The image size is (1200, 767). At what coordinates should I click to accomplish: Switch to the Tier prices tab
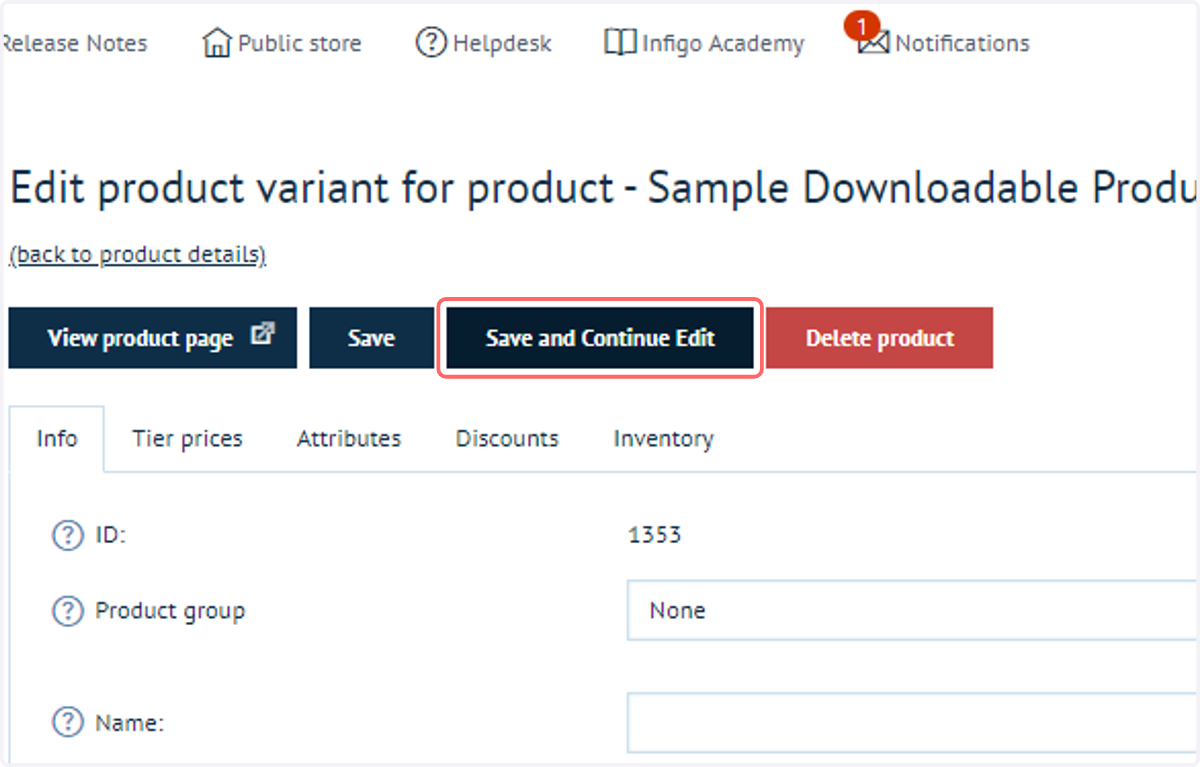pos(187,439)
